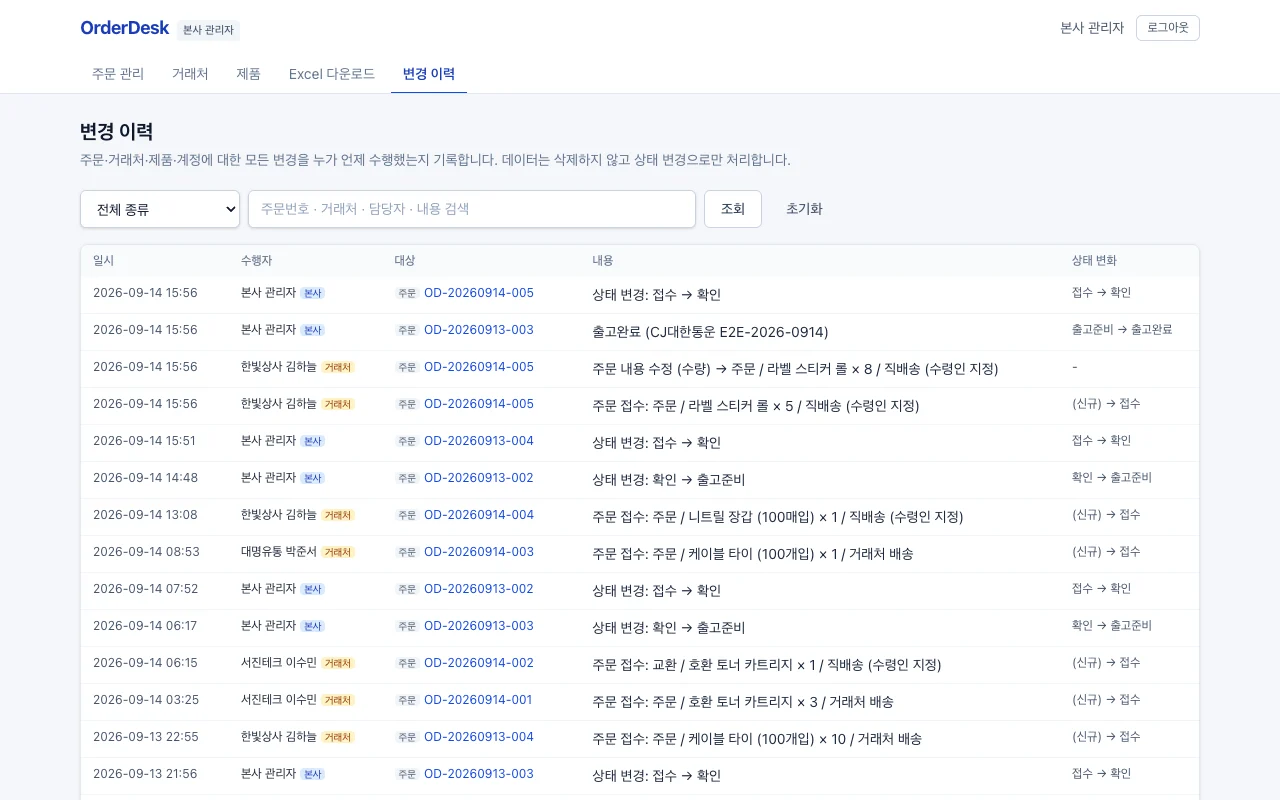
Task: Open OD-20260913-002 link in 07:52 row
Action: point(479,589)
